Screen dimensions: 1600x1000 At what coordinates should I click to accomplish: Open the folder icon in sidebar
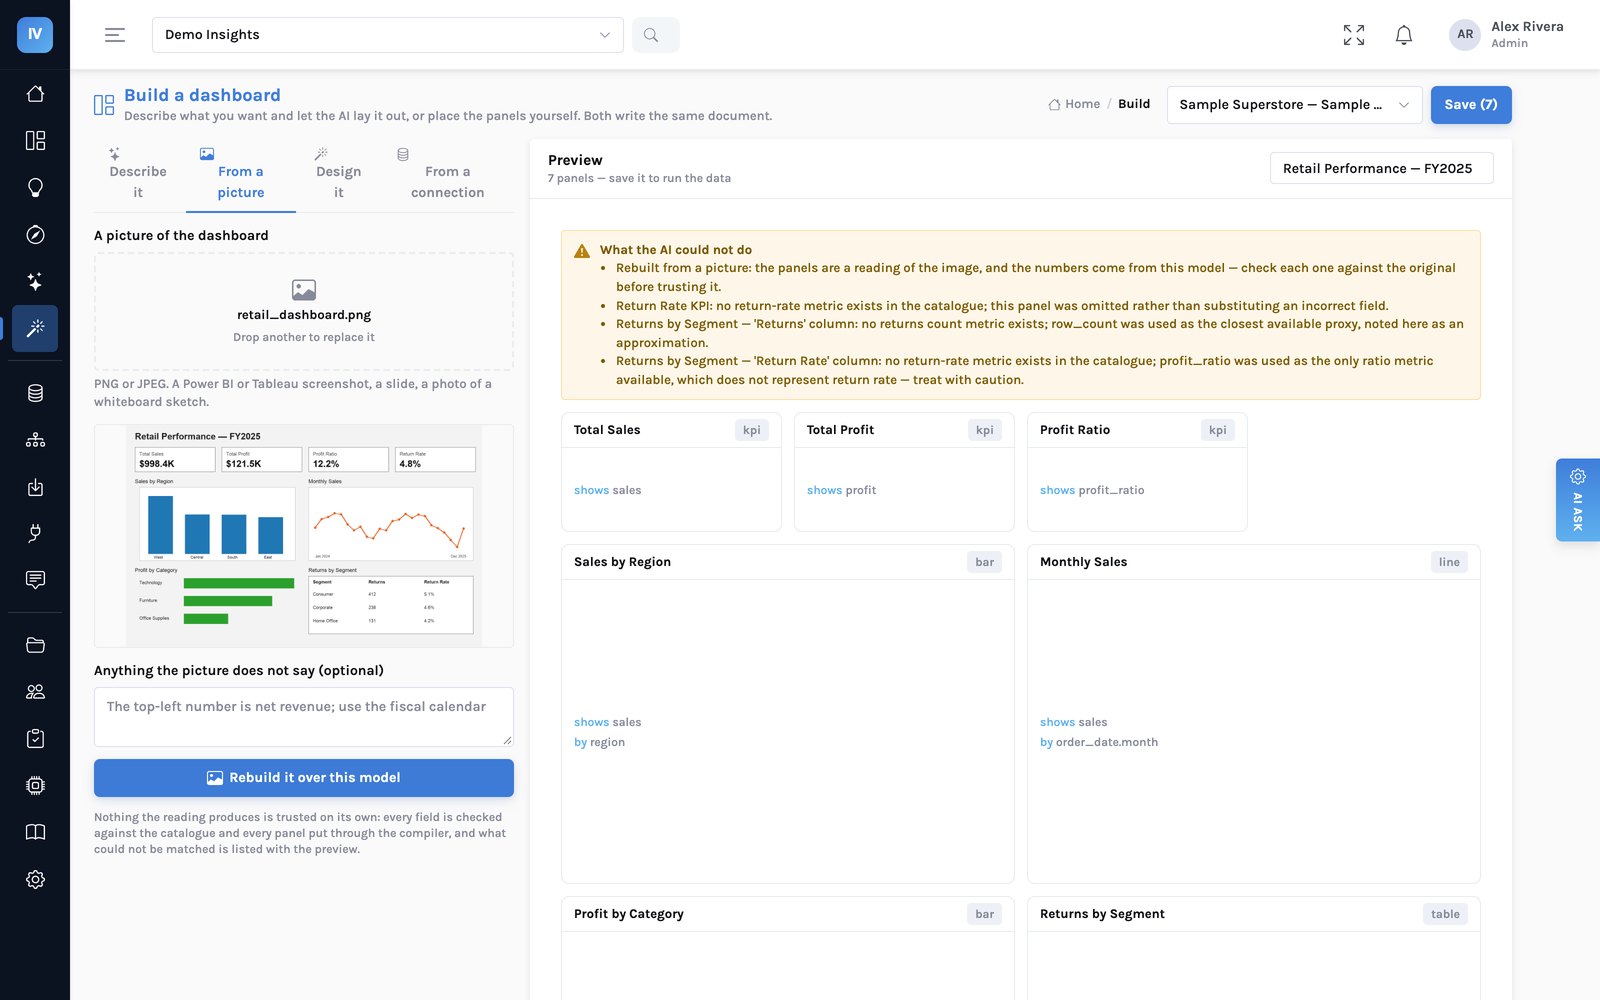click(35, 645)
